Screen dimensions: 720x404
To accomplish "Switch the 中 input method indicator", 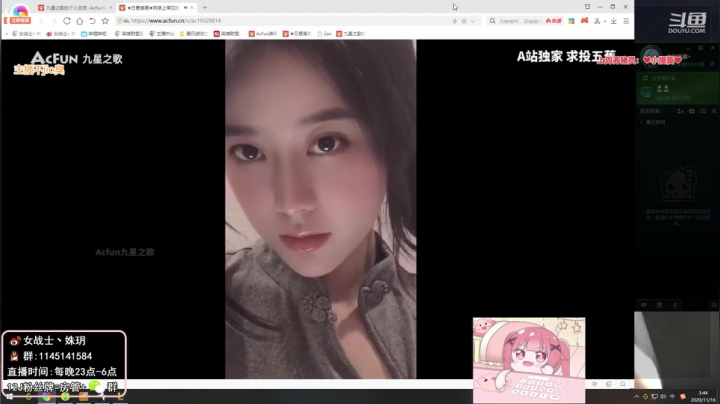I will [x=672, y=396].
